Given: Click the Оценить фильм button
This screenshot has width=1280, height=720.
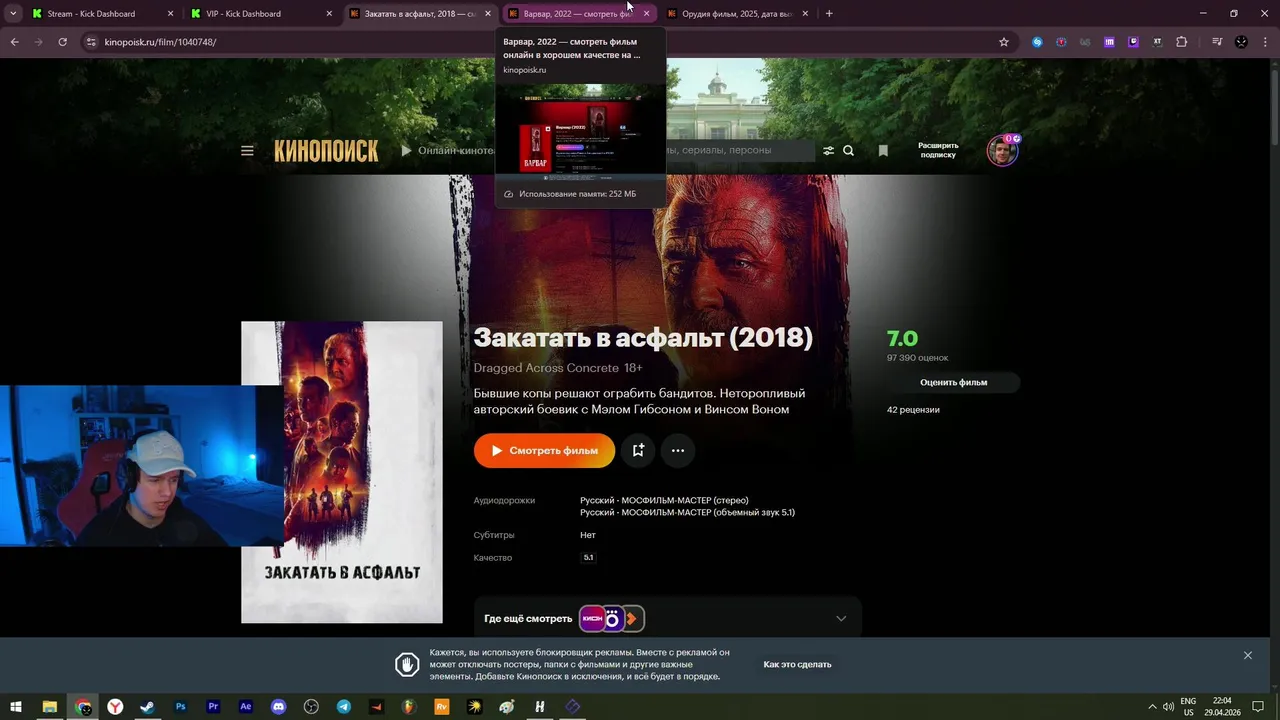Looking at the screenshot, I should tap(953, 382).
